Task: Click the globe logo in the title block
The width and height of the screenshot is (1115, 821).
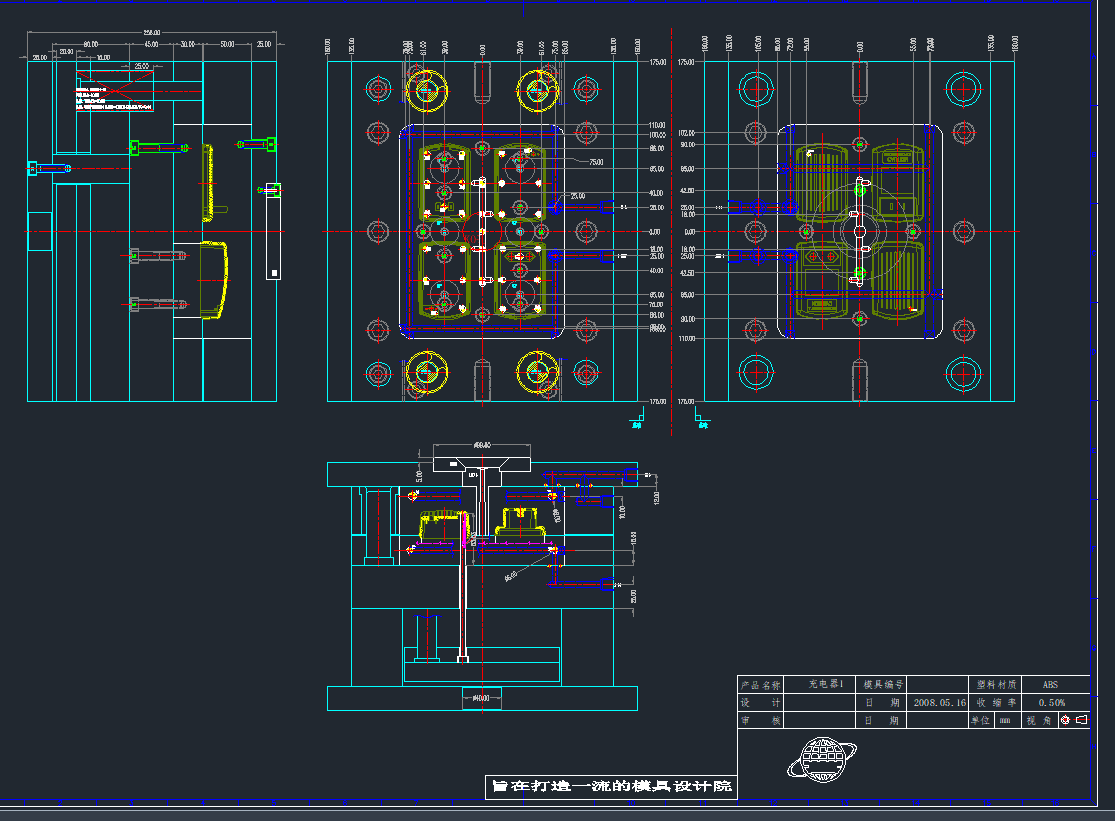Action: point(824,757)
